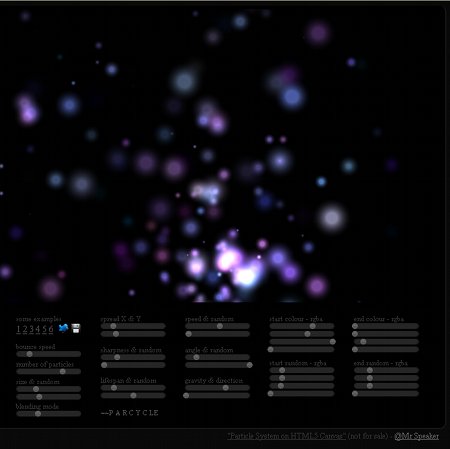Screen dimensions: 450x449
Task: Click the start colour blue slider (third row)
Action: pos(302,342)
